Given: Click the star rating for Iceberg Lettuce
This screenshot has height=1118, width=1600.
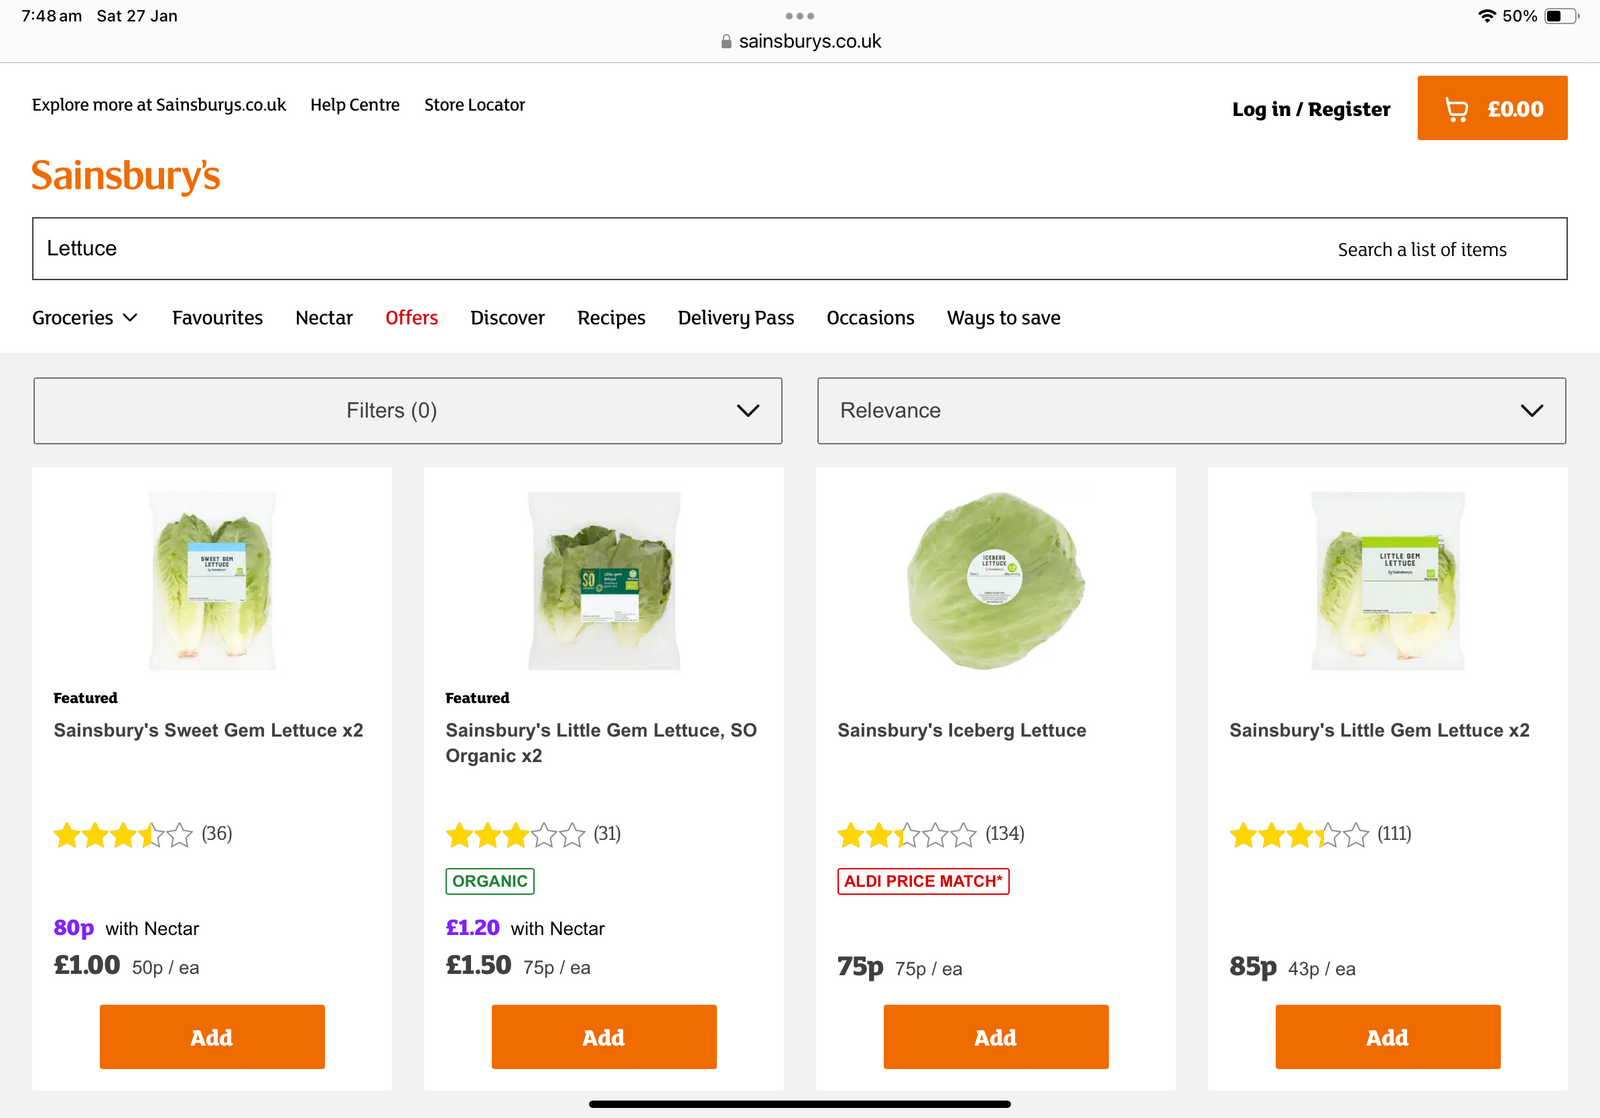Looking at the screenshot, I should [906, 834].
